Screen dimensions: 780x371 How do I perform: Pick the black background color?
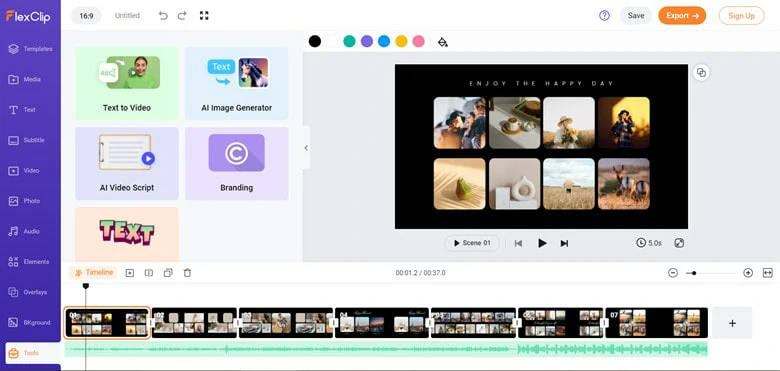pos(315,41)
